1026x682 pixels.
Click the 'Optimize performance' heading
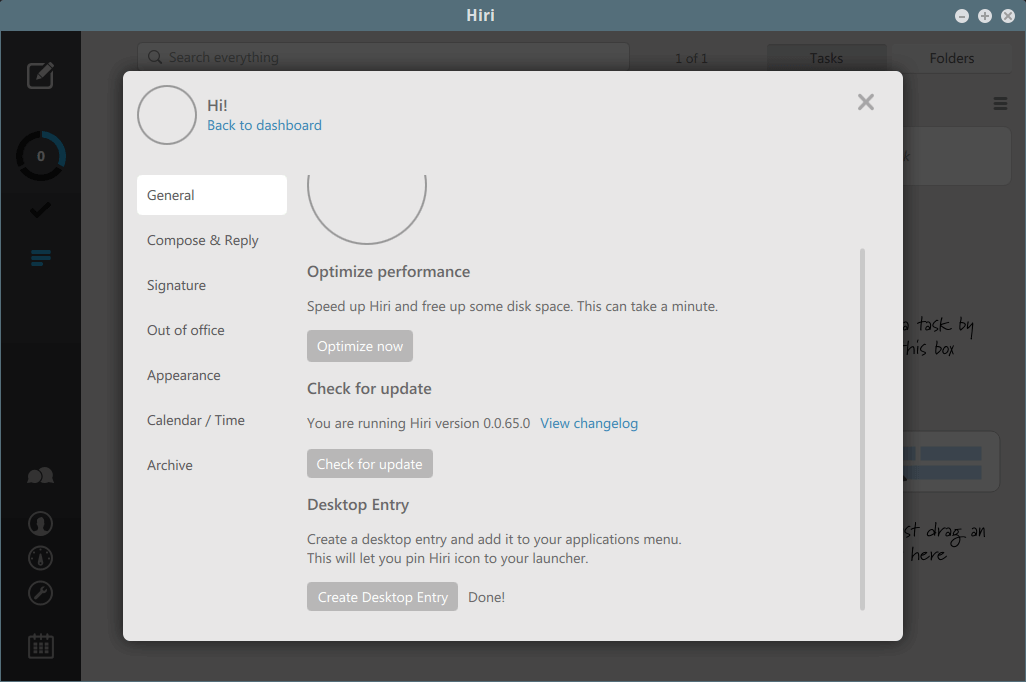389,272
